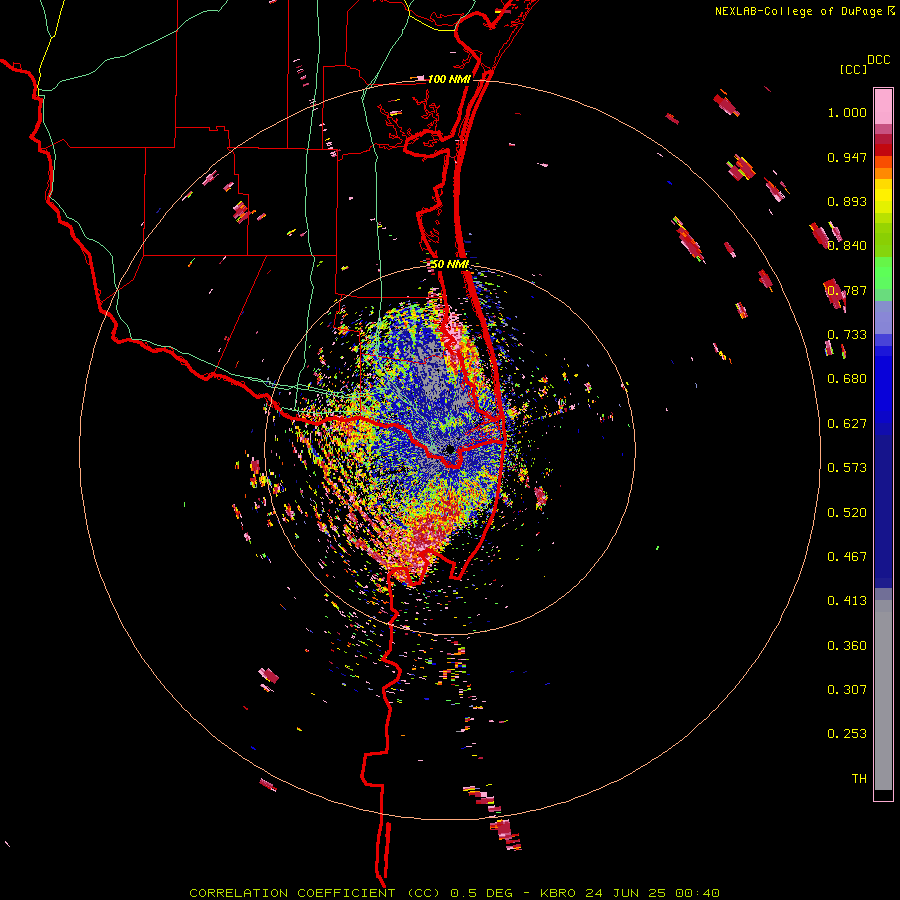
Task: Click the 0.360 legend value
Action: [847, 646]
